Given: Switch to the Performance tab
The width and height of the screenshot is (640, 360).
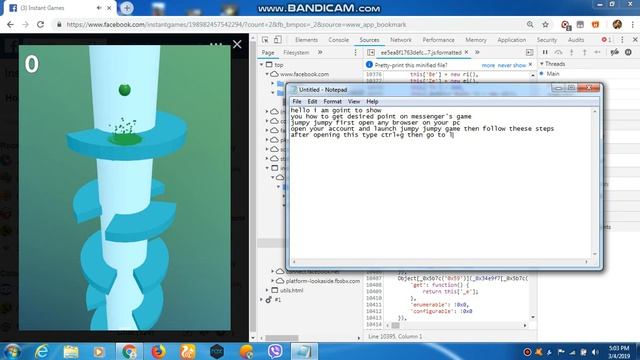Looking at the screenshot, I should click(x=438, y=40).
